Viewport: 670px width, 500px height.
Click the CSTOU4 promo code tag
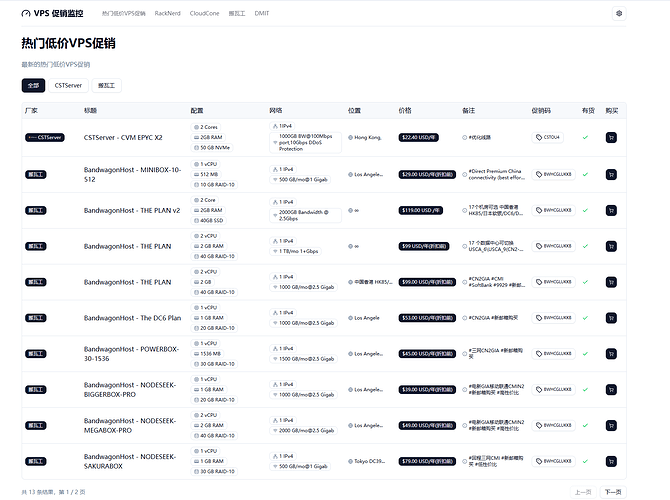coord(547,137)
